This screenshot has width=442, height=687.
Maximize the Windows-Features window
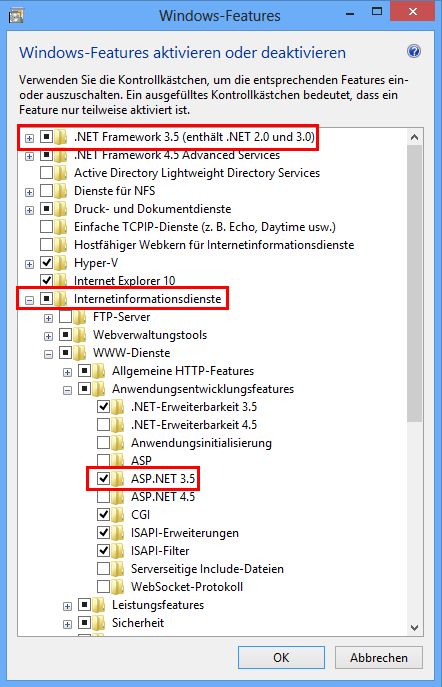377,12
